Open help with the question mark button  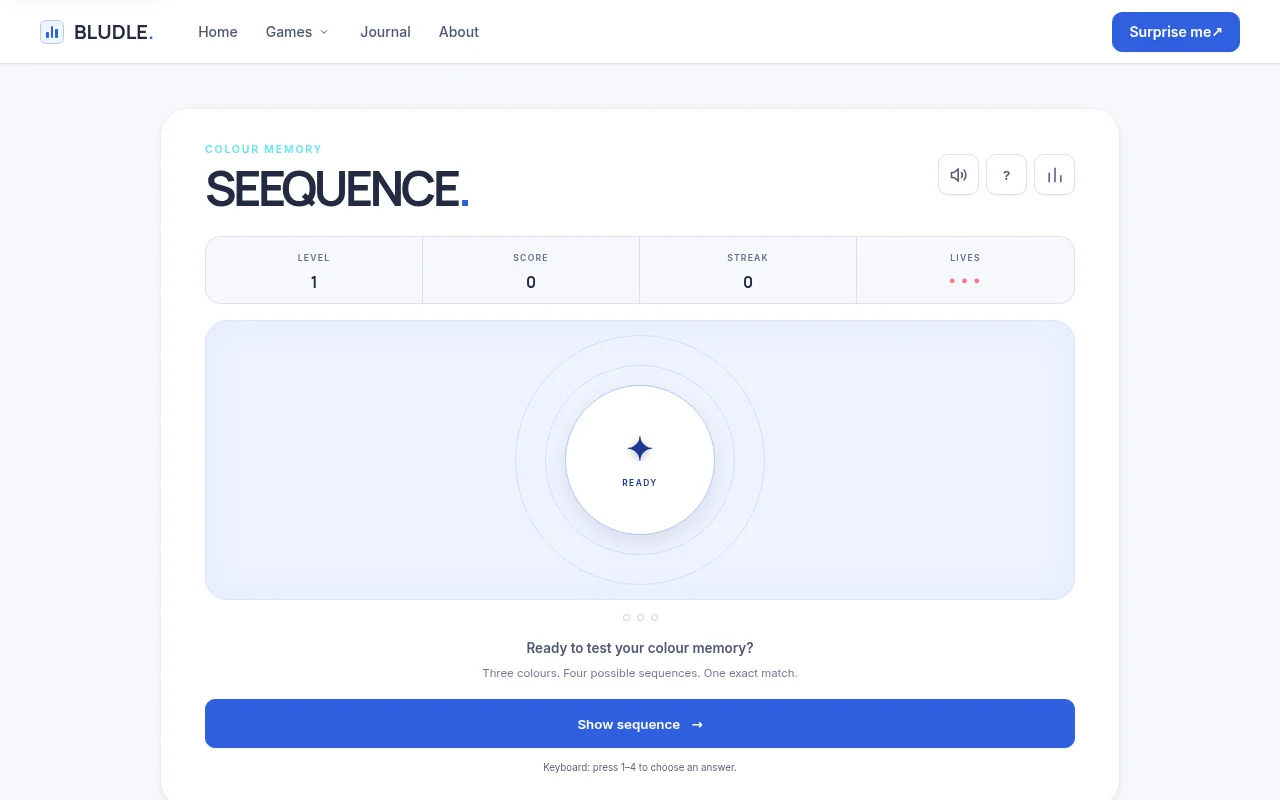pyautogui.click(x=1006, y=175)
